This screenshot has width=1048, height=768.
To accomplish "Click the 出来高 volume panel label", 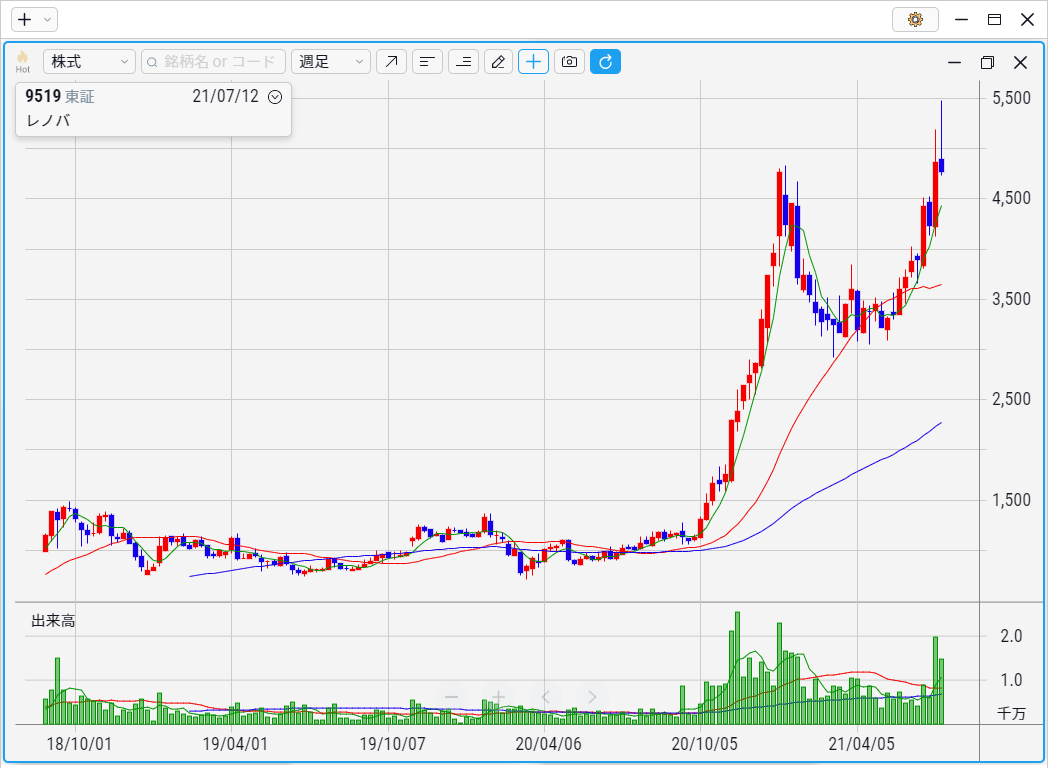I will 53,621.
